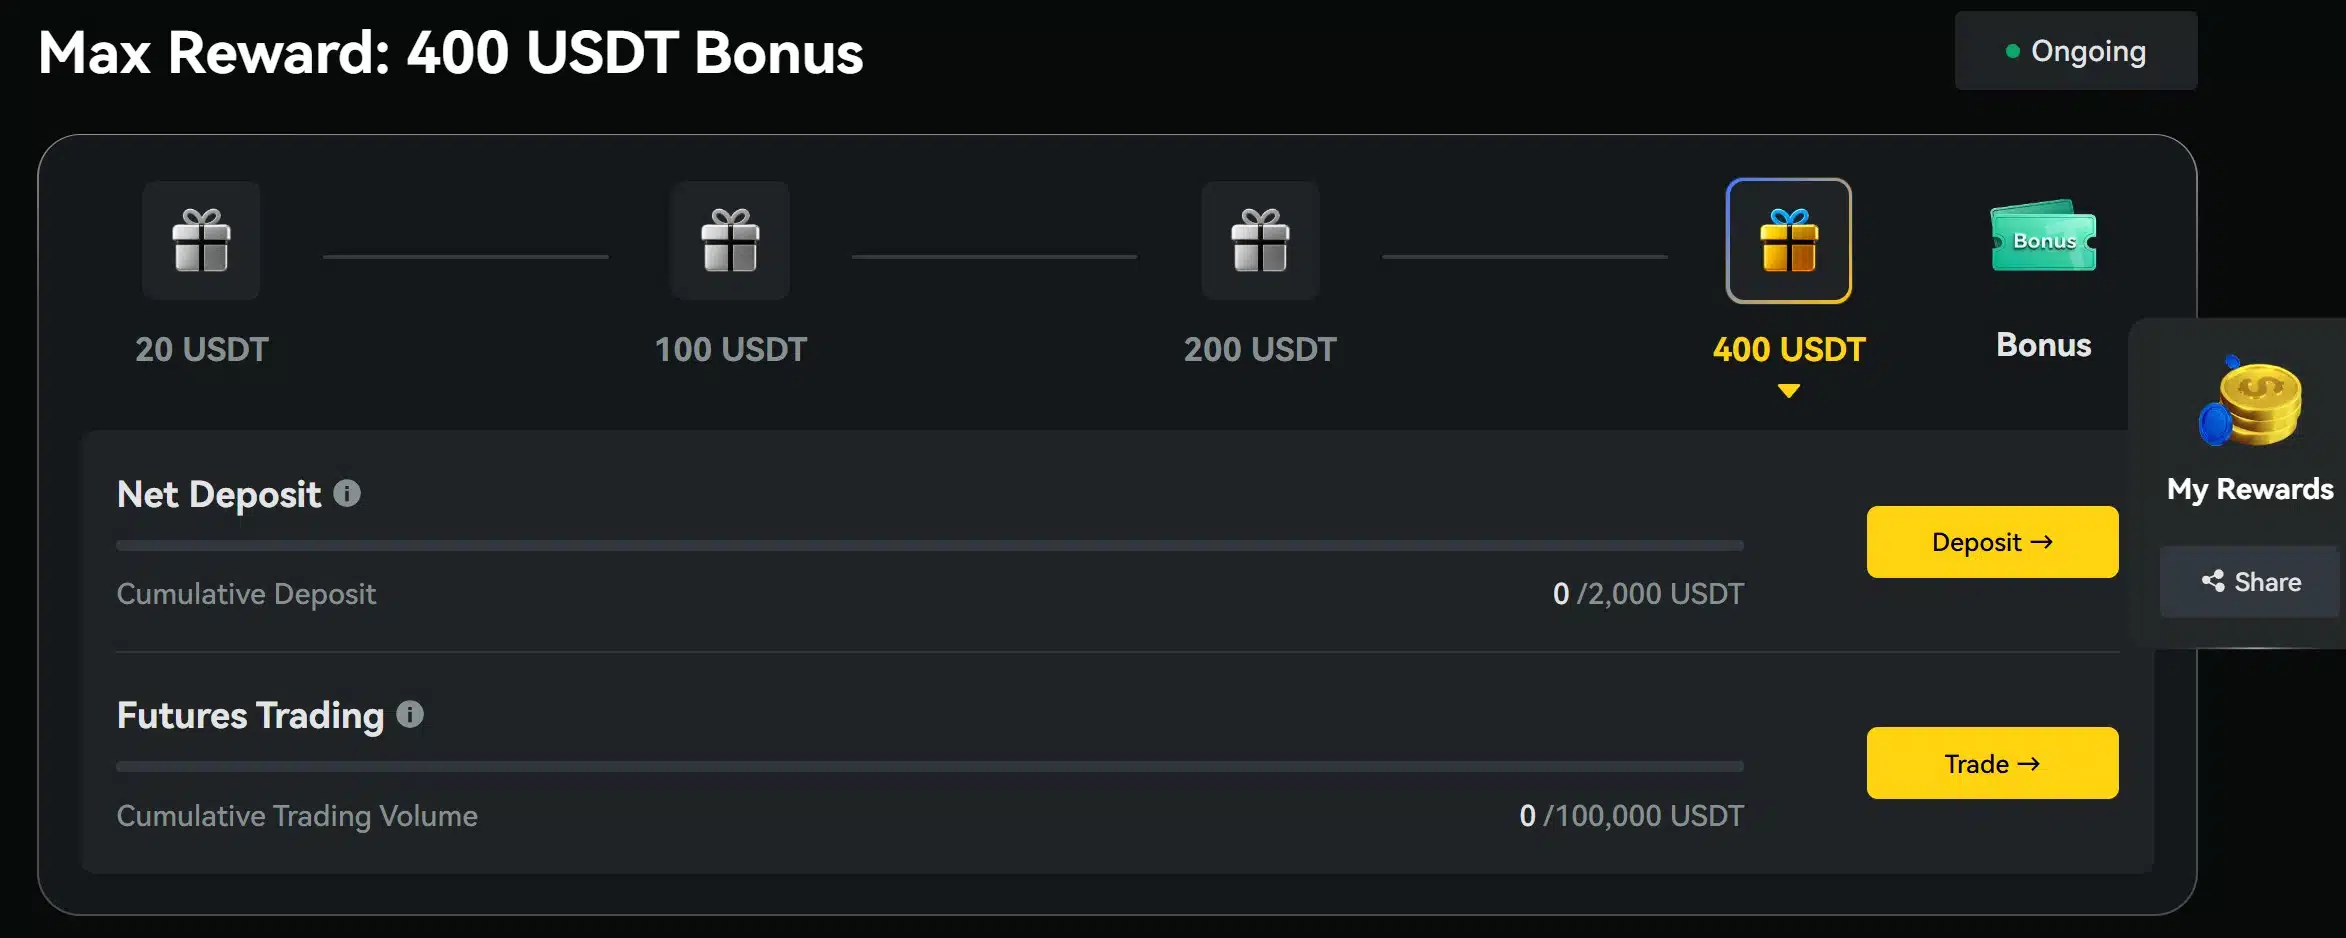Select the 100 USDT gift reward icon
2346x938 pixels.
coord(730,240)
